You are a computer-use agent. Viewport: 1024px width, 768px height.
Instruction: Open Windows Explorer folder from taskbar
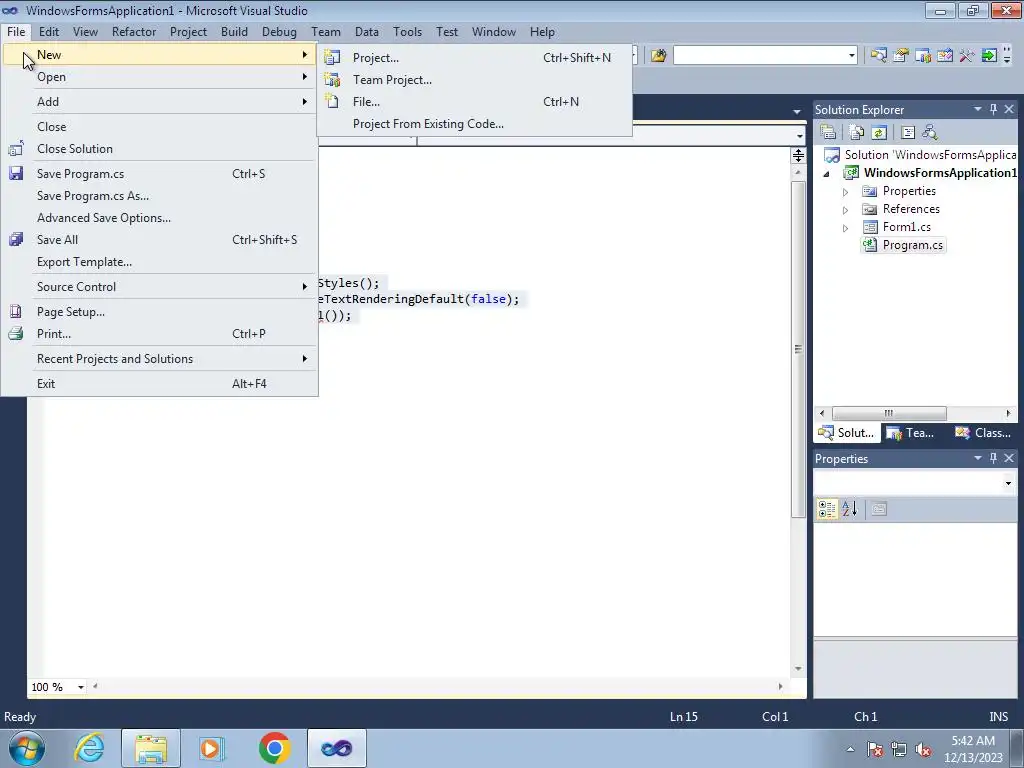[x=151, y=748]
